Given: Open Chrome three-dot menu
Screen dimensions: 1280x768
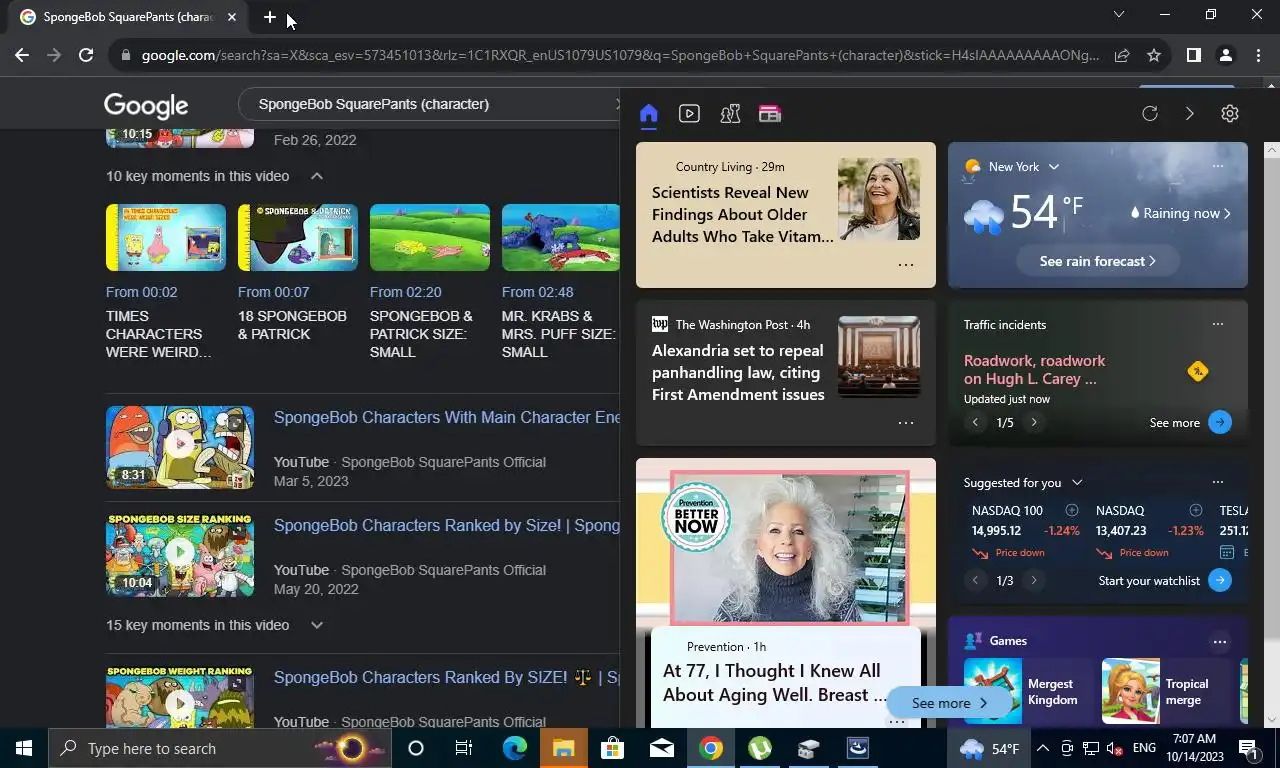Looking at the screenshot, I should click(1257, 56).
